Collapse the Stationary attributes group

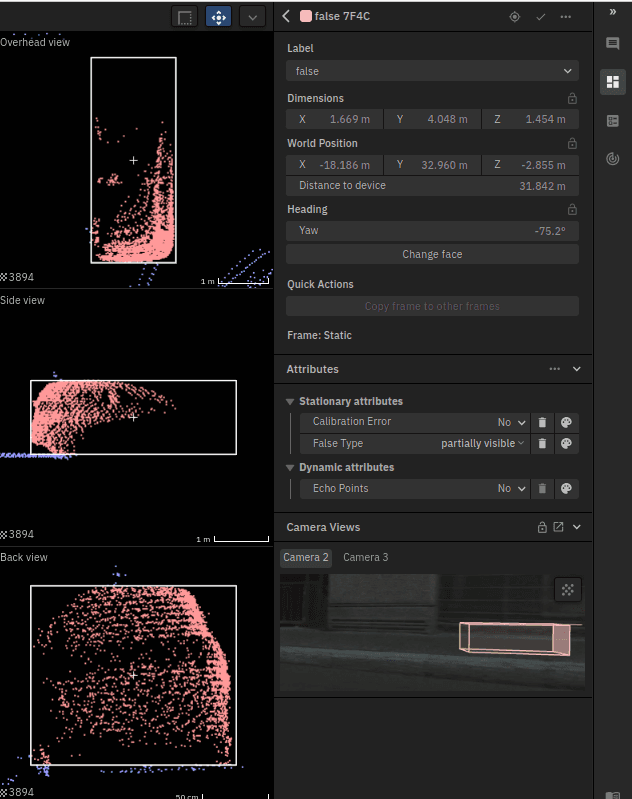coord(290,402)
